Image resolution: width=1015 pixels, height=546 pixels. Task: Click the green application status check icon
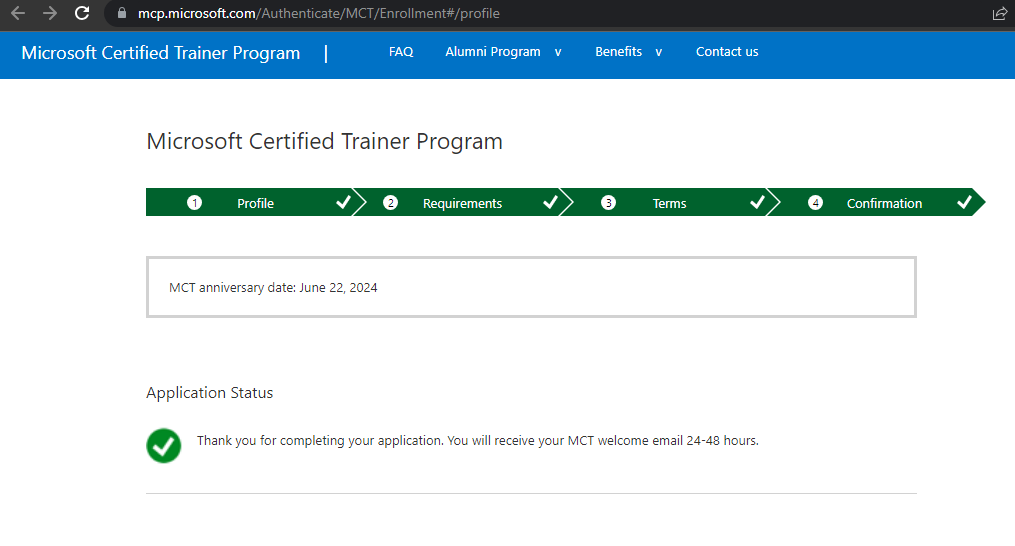164,446
